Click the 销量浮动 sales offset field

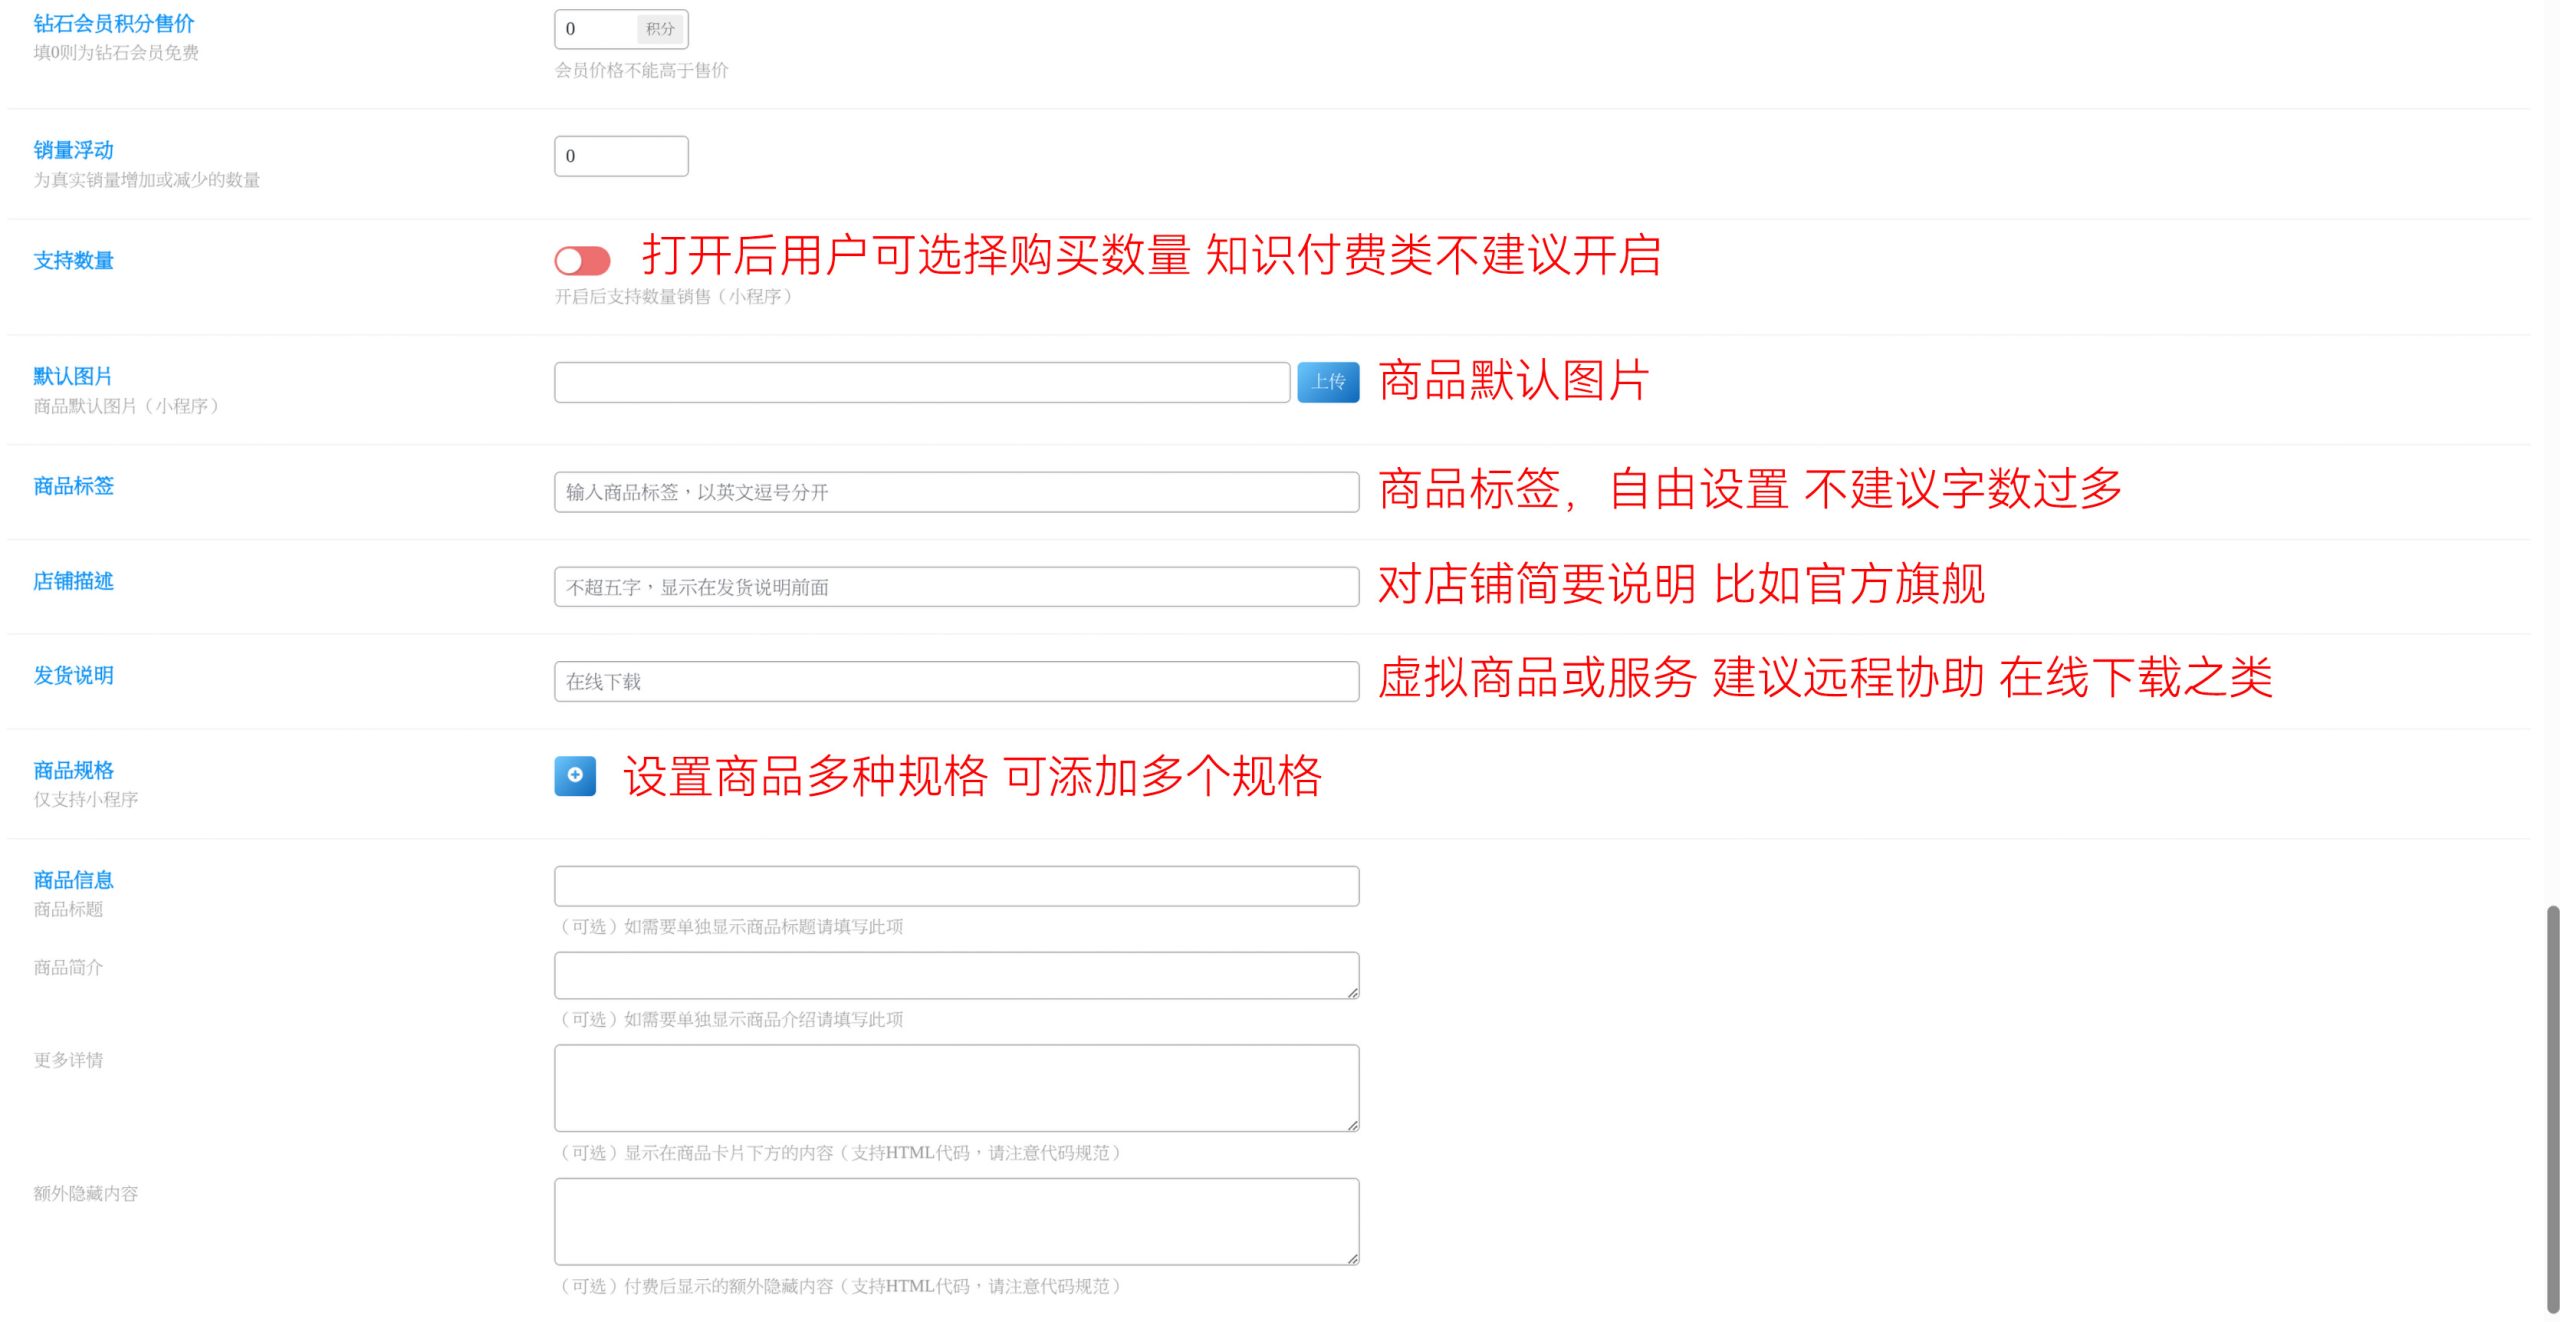(x=621, y=156)
